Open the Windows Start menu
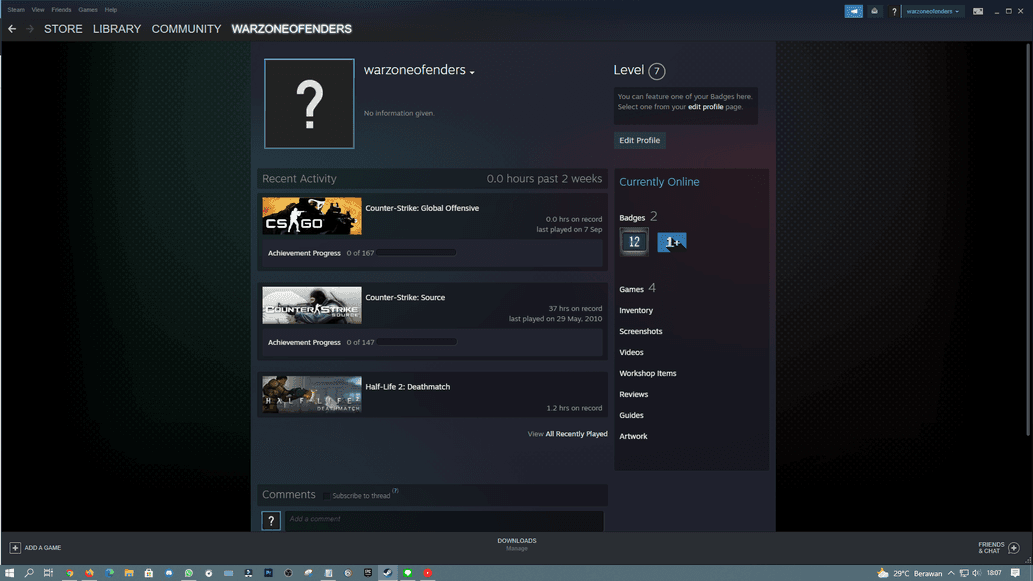 point(9,573)
